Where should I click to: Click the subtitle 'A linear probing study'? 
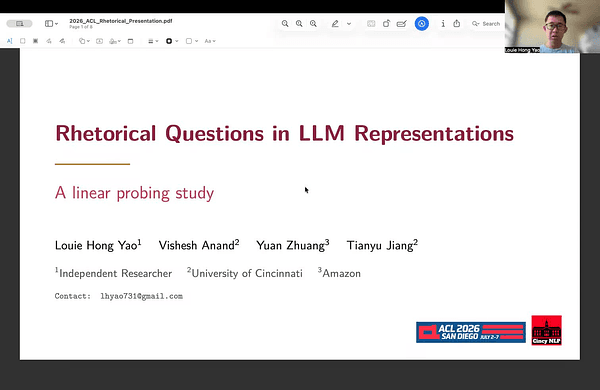tap(134, 193)
